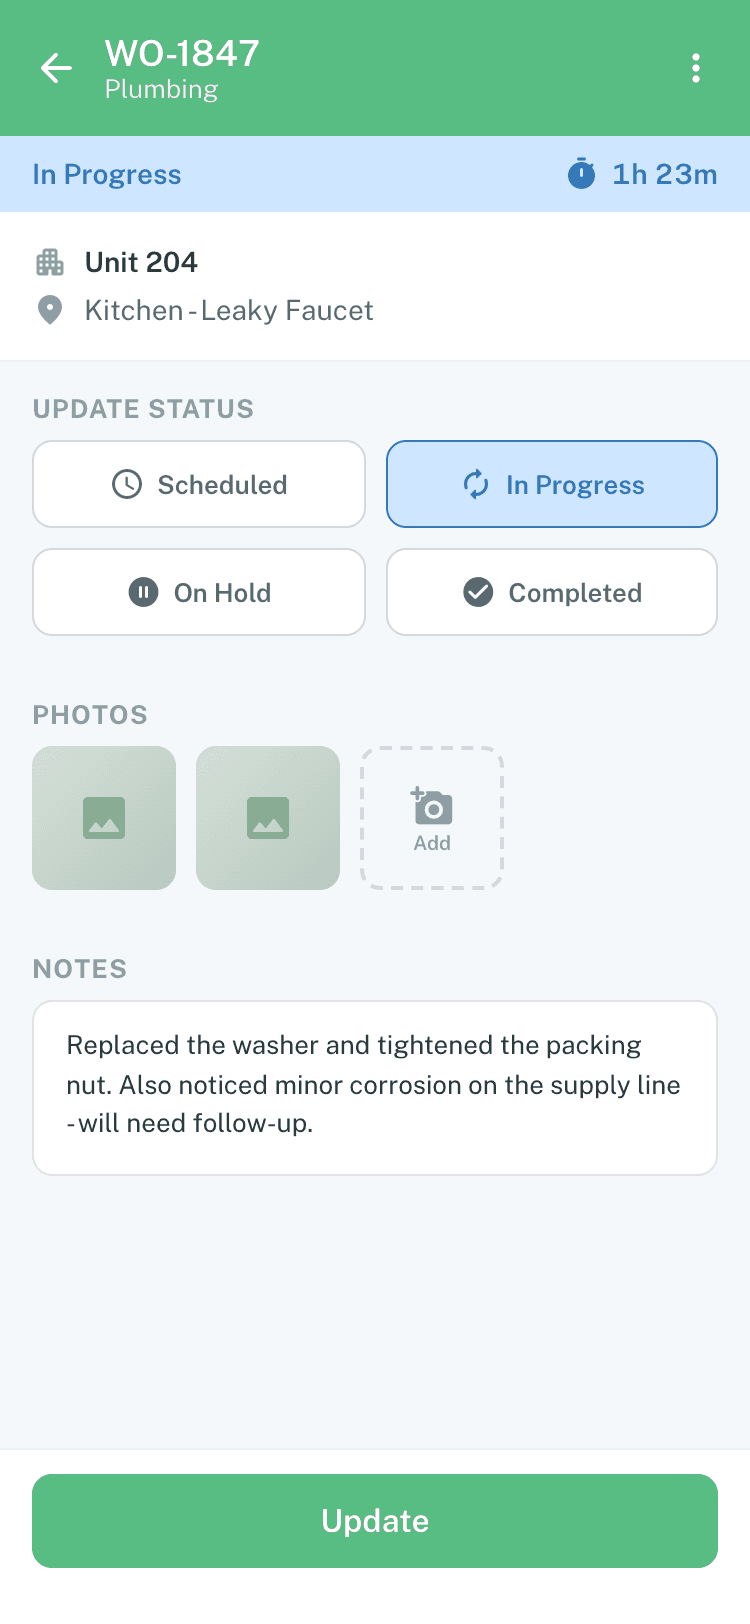Open the three-dot overflow menu
Screen dimensions: 750x1624
[695, 67]
